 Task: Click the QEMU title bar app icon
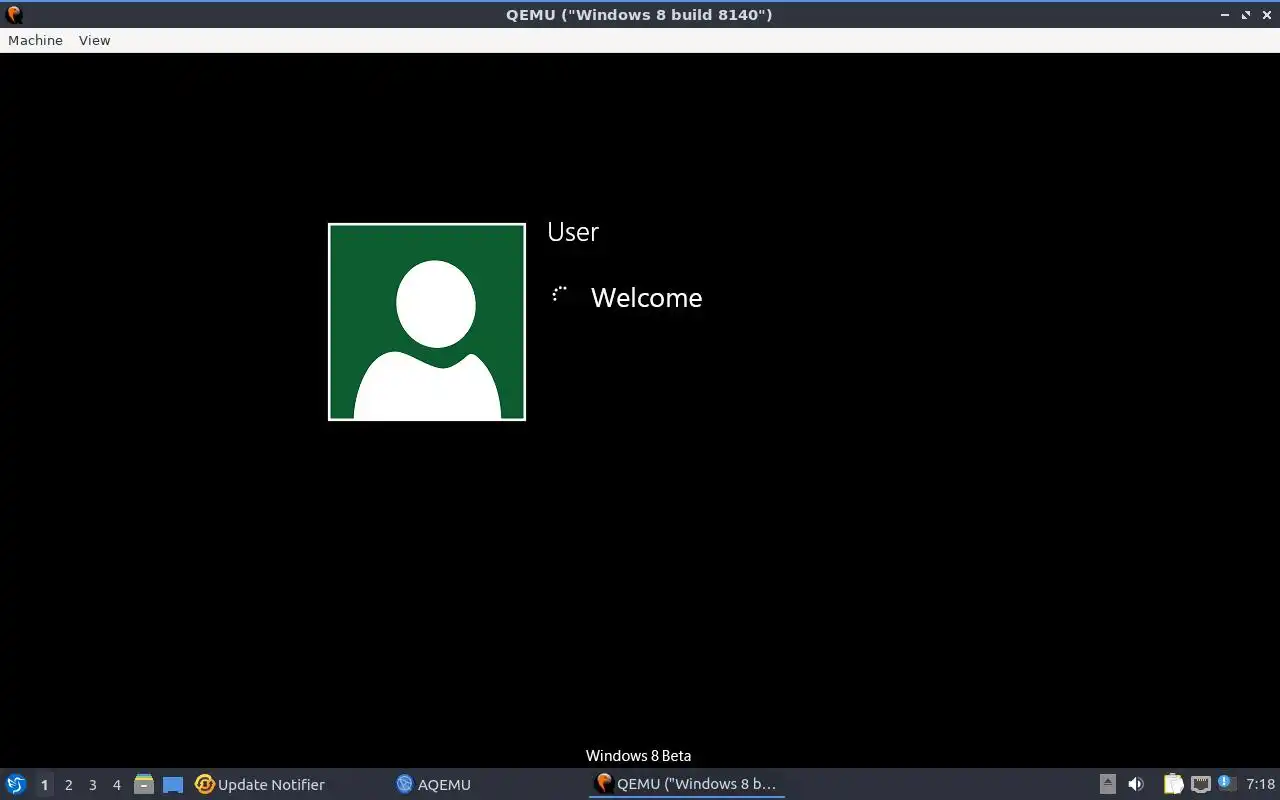(14, 15)
